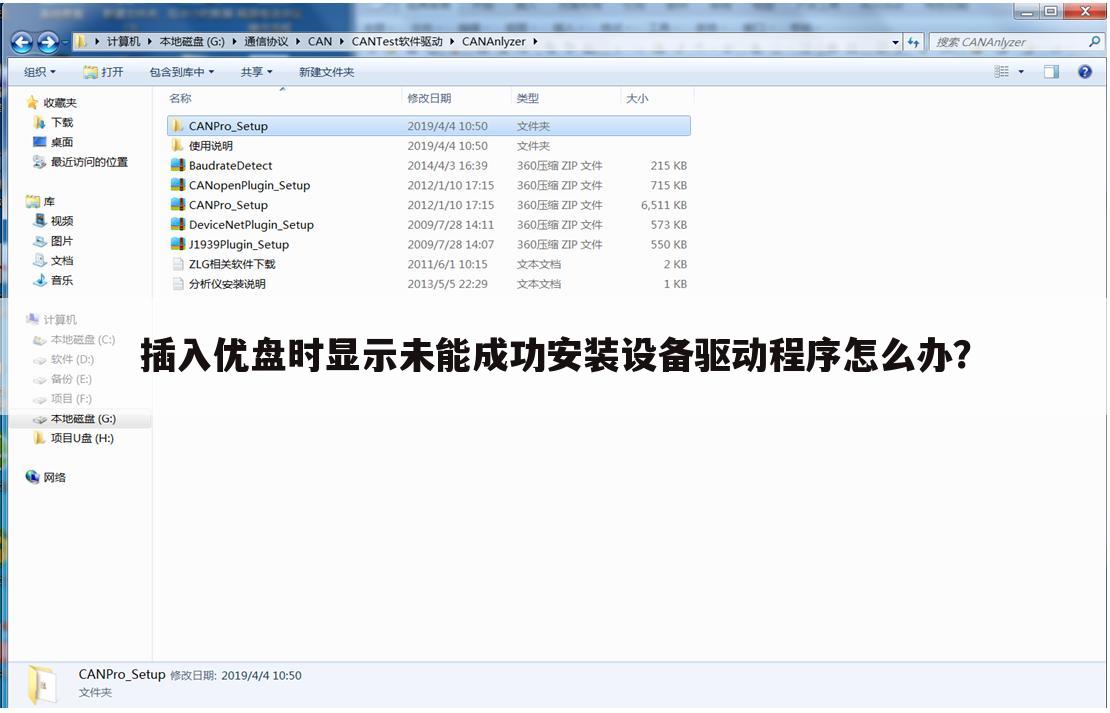Refresh the CANAnlyzer folder view
The image size is (1110, 713).
913,42
